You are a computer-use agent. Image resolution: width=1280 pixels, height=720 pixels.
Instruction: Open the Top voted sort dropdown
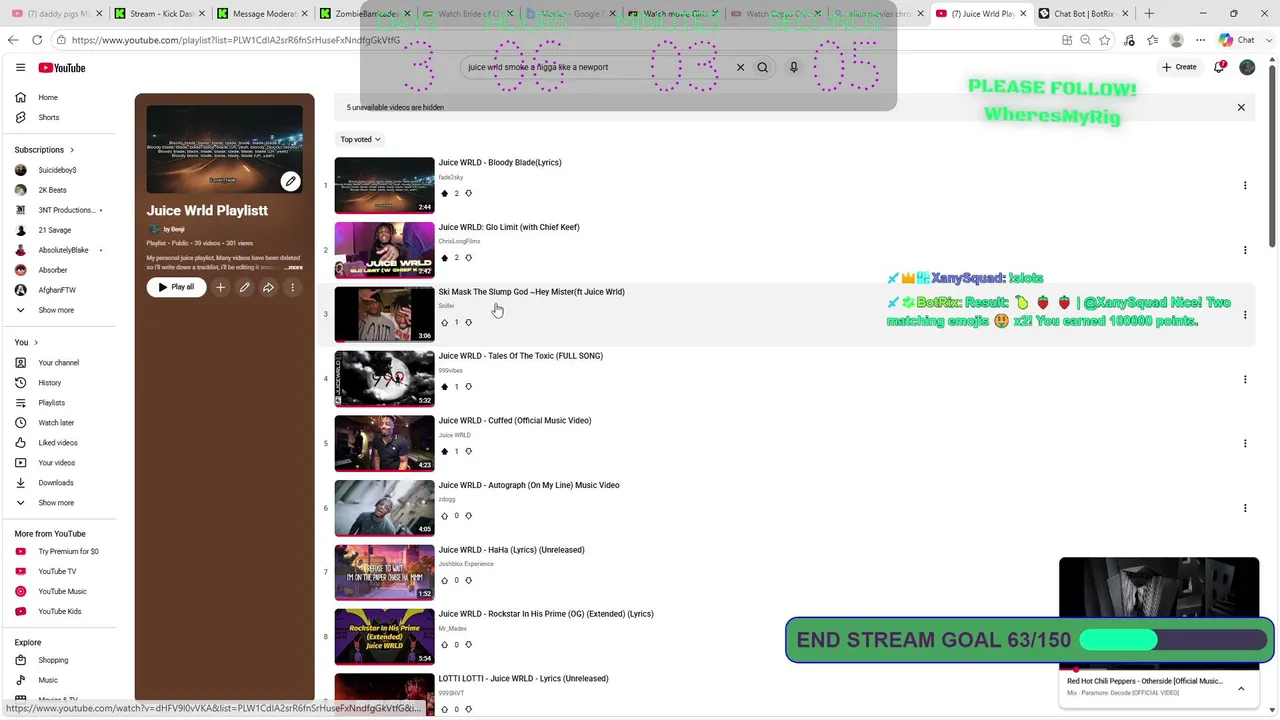(x=360, y=140)
